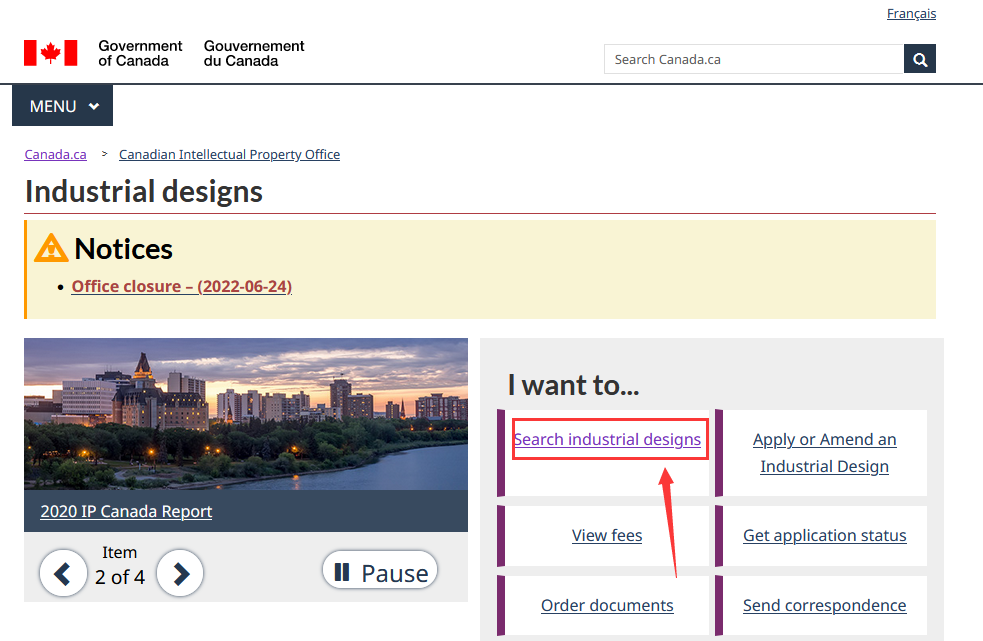Screen dimensions: 983x641
Task: Open the Office closure notice link
Action: (x=181, y=287)
